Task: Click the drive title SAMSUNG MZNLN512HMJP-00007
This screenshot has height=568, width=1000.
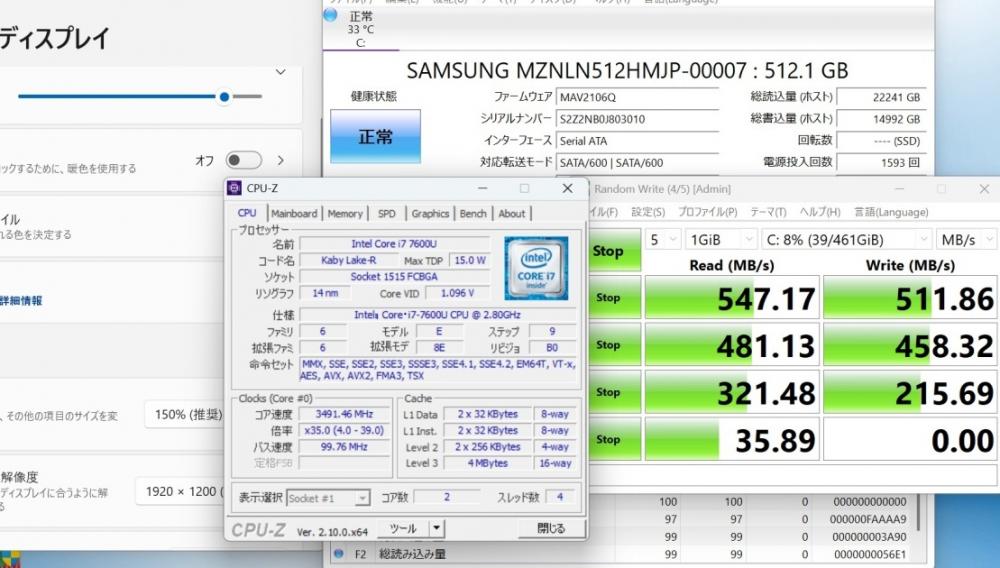Action: 577,70
